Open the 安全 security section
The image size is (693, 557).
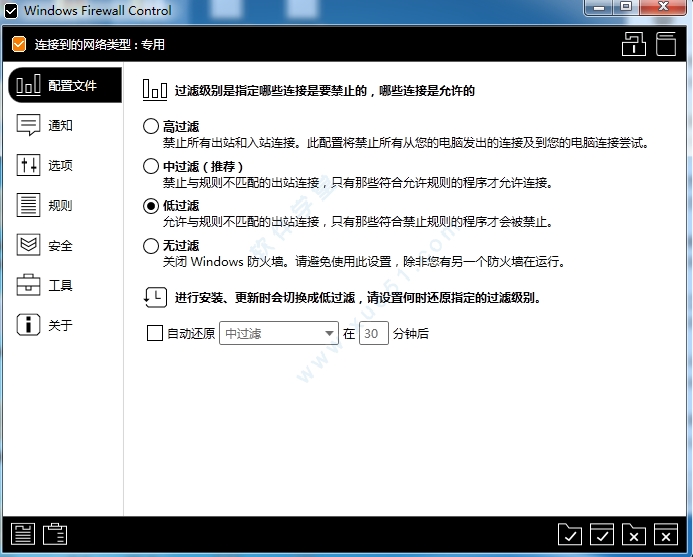point(60,245)
